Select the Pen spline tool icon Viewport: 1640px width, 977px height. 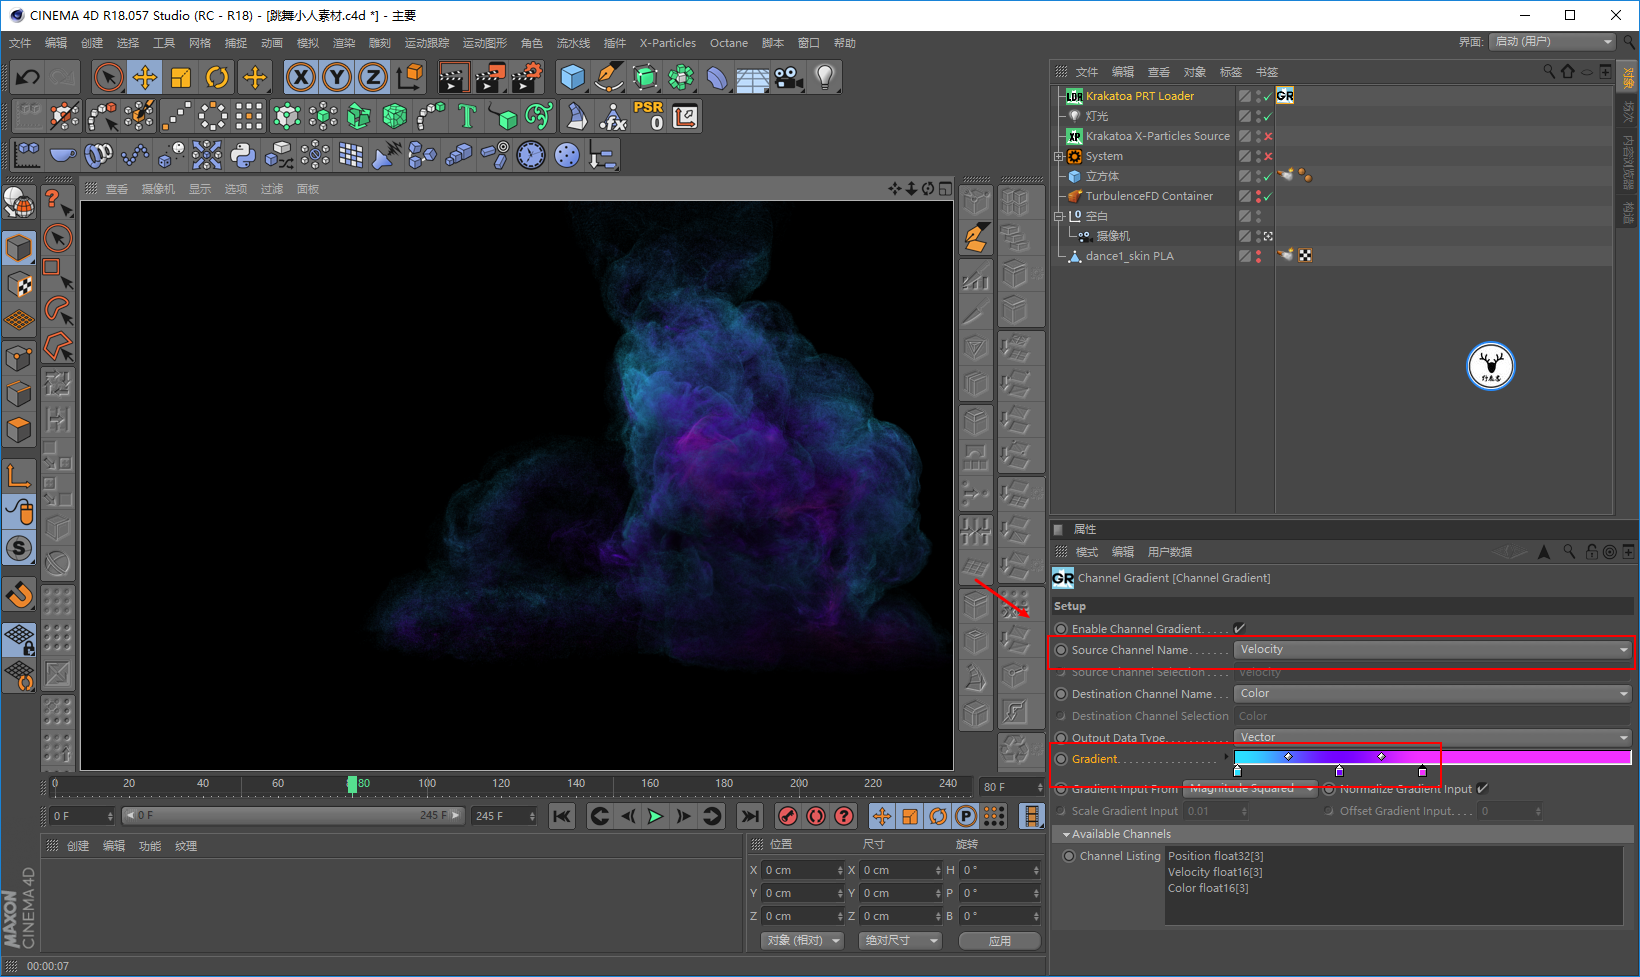click(609, 77)
